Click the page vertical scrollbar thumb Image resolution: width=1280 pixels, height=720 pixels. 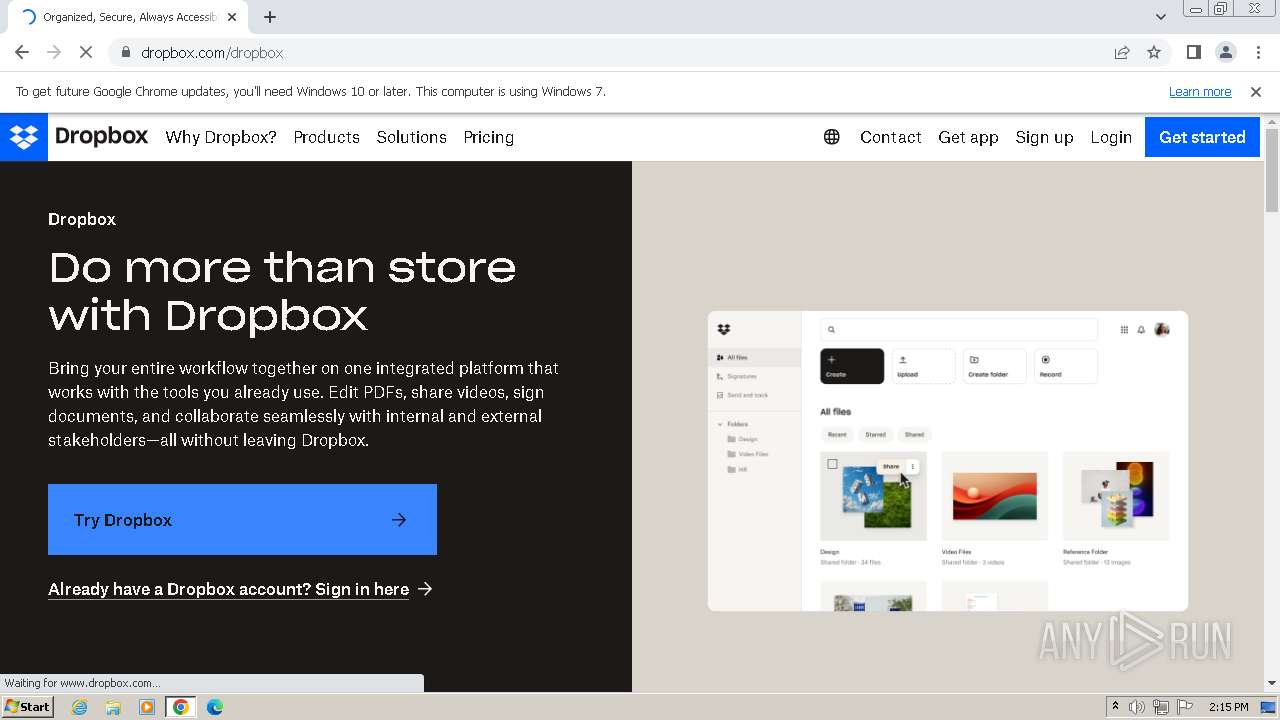(1272, 170)
